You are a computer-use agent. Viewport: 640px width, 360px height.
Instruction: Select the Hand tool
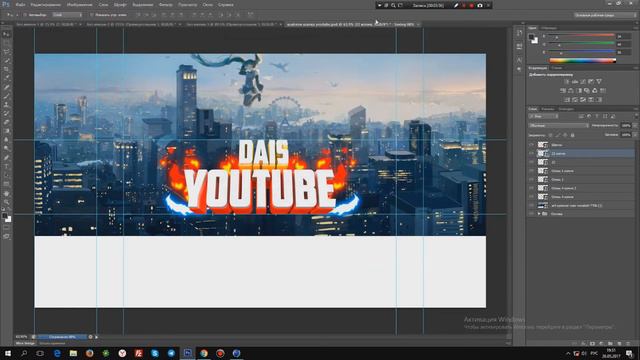tap(7, 193)
